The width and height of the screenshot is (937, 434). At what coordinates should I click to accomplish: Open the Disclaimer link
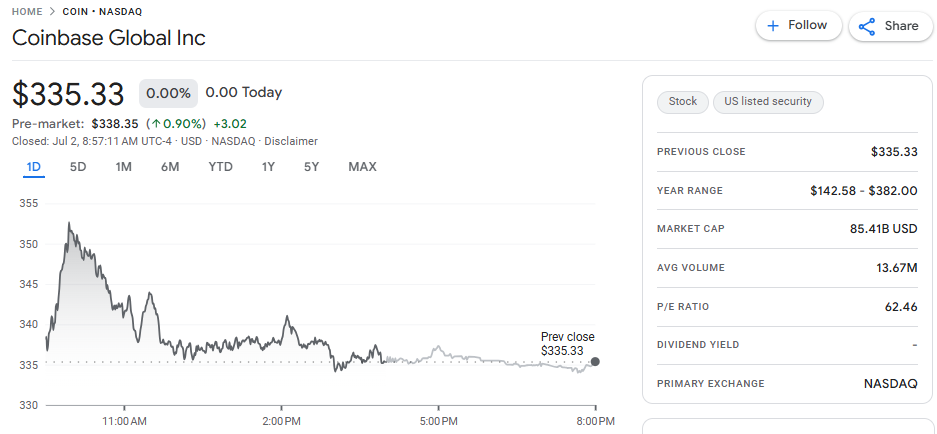click(x=291, y=142)
